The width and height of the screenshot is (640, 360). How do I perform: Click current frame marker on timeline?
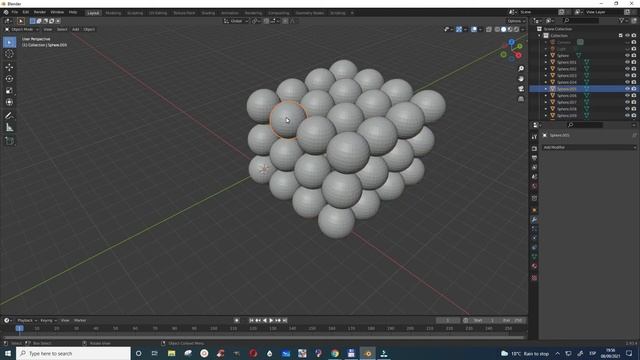click(19, 328)
